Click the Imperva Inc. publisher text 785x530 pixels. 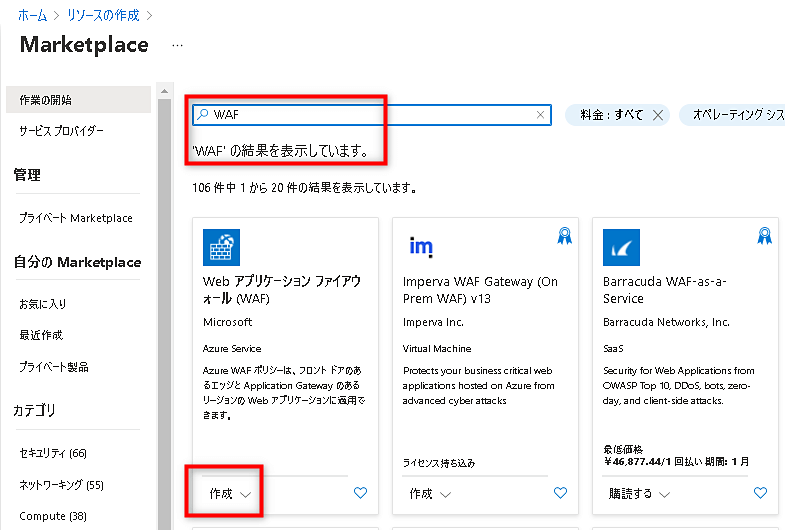[433, 322]
